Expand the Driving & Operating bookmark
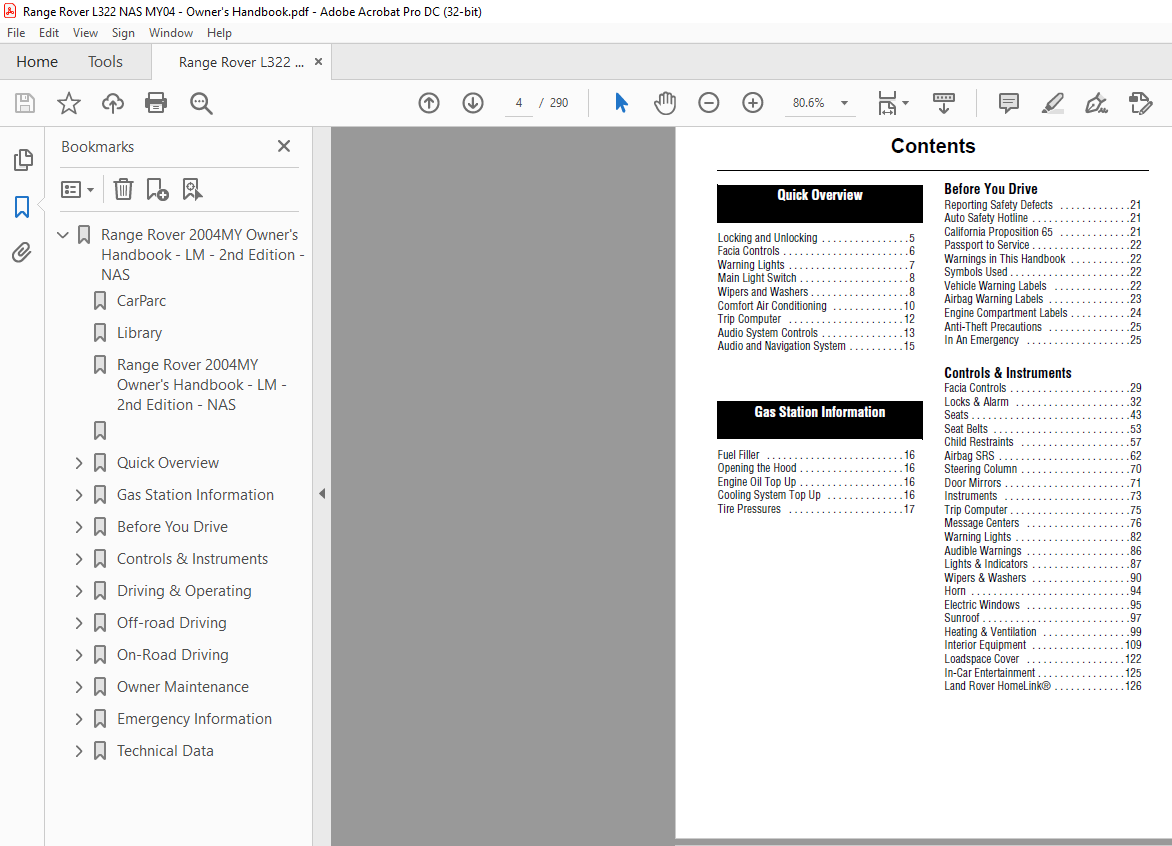 coord(78,591)
